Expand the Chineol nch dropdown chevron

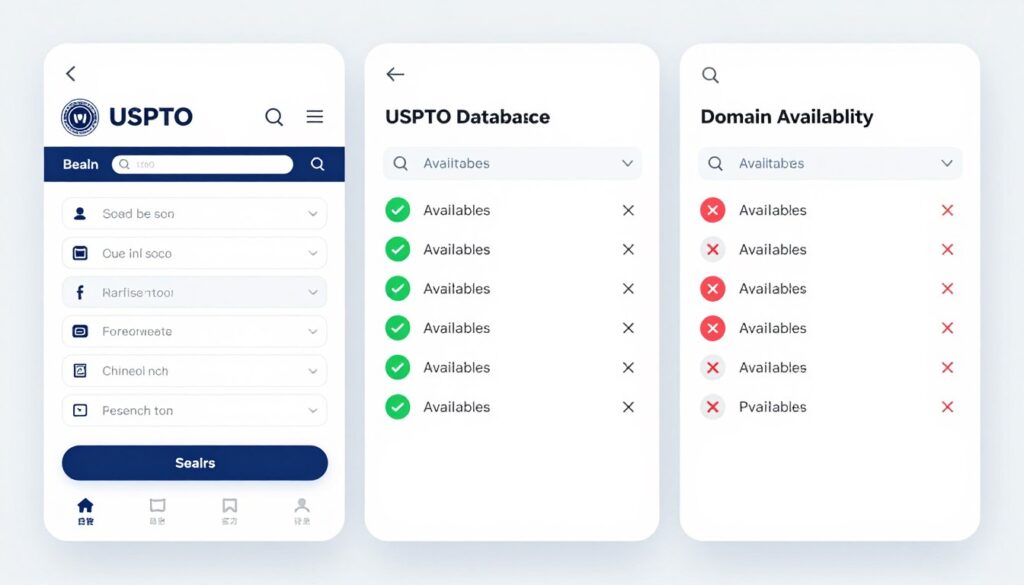tap(313, 371)
